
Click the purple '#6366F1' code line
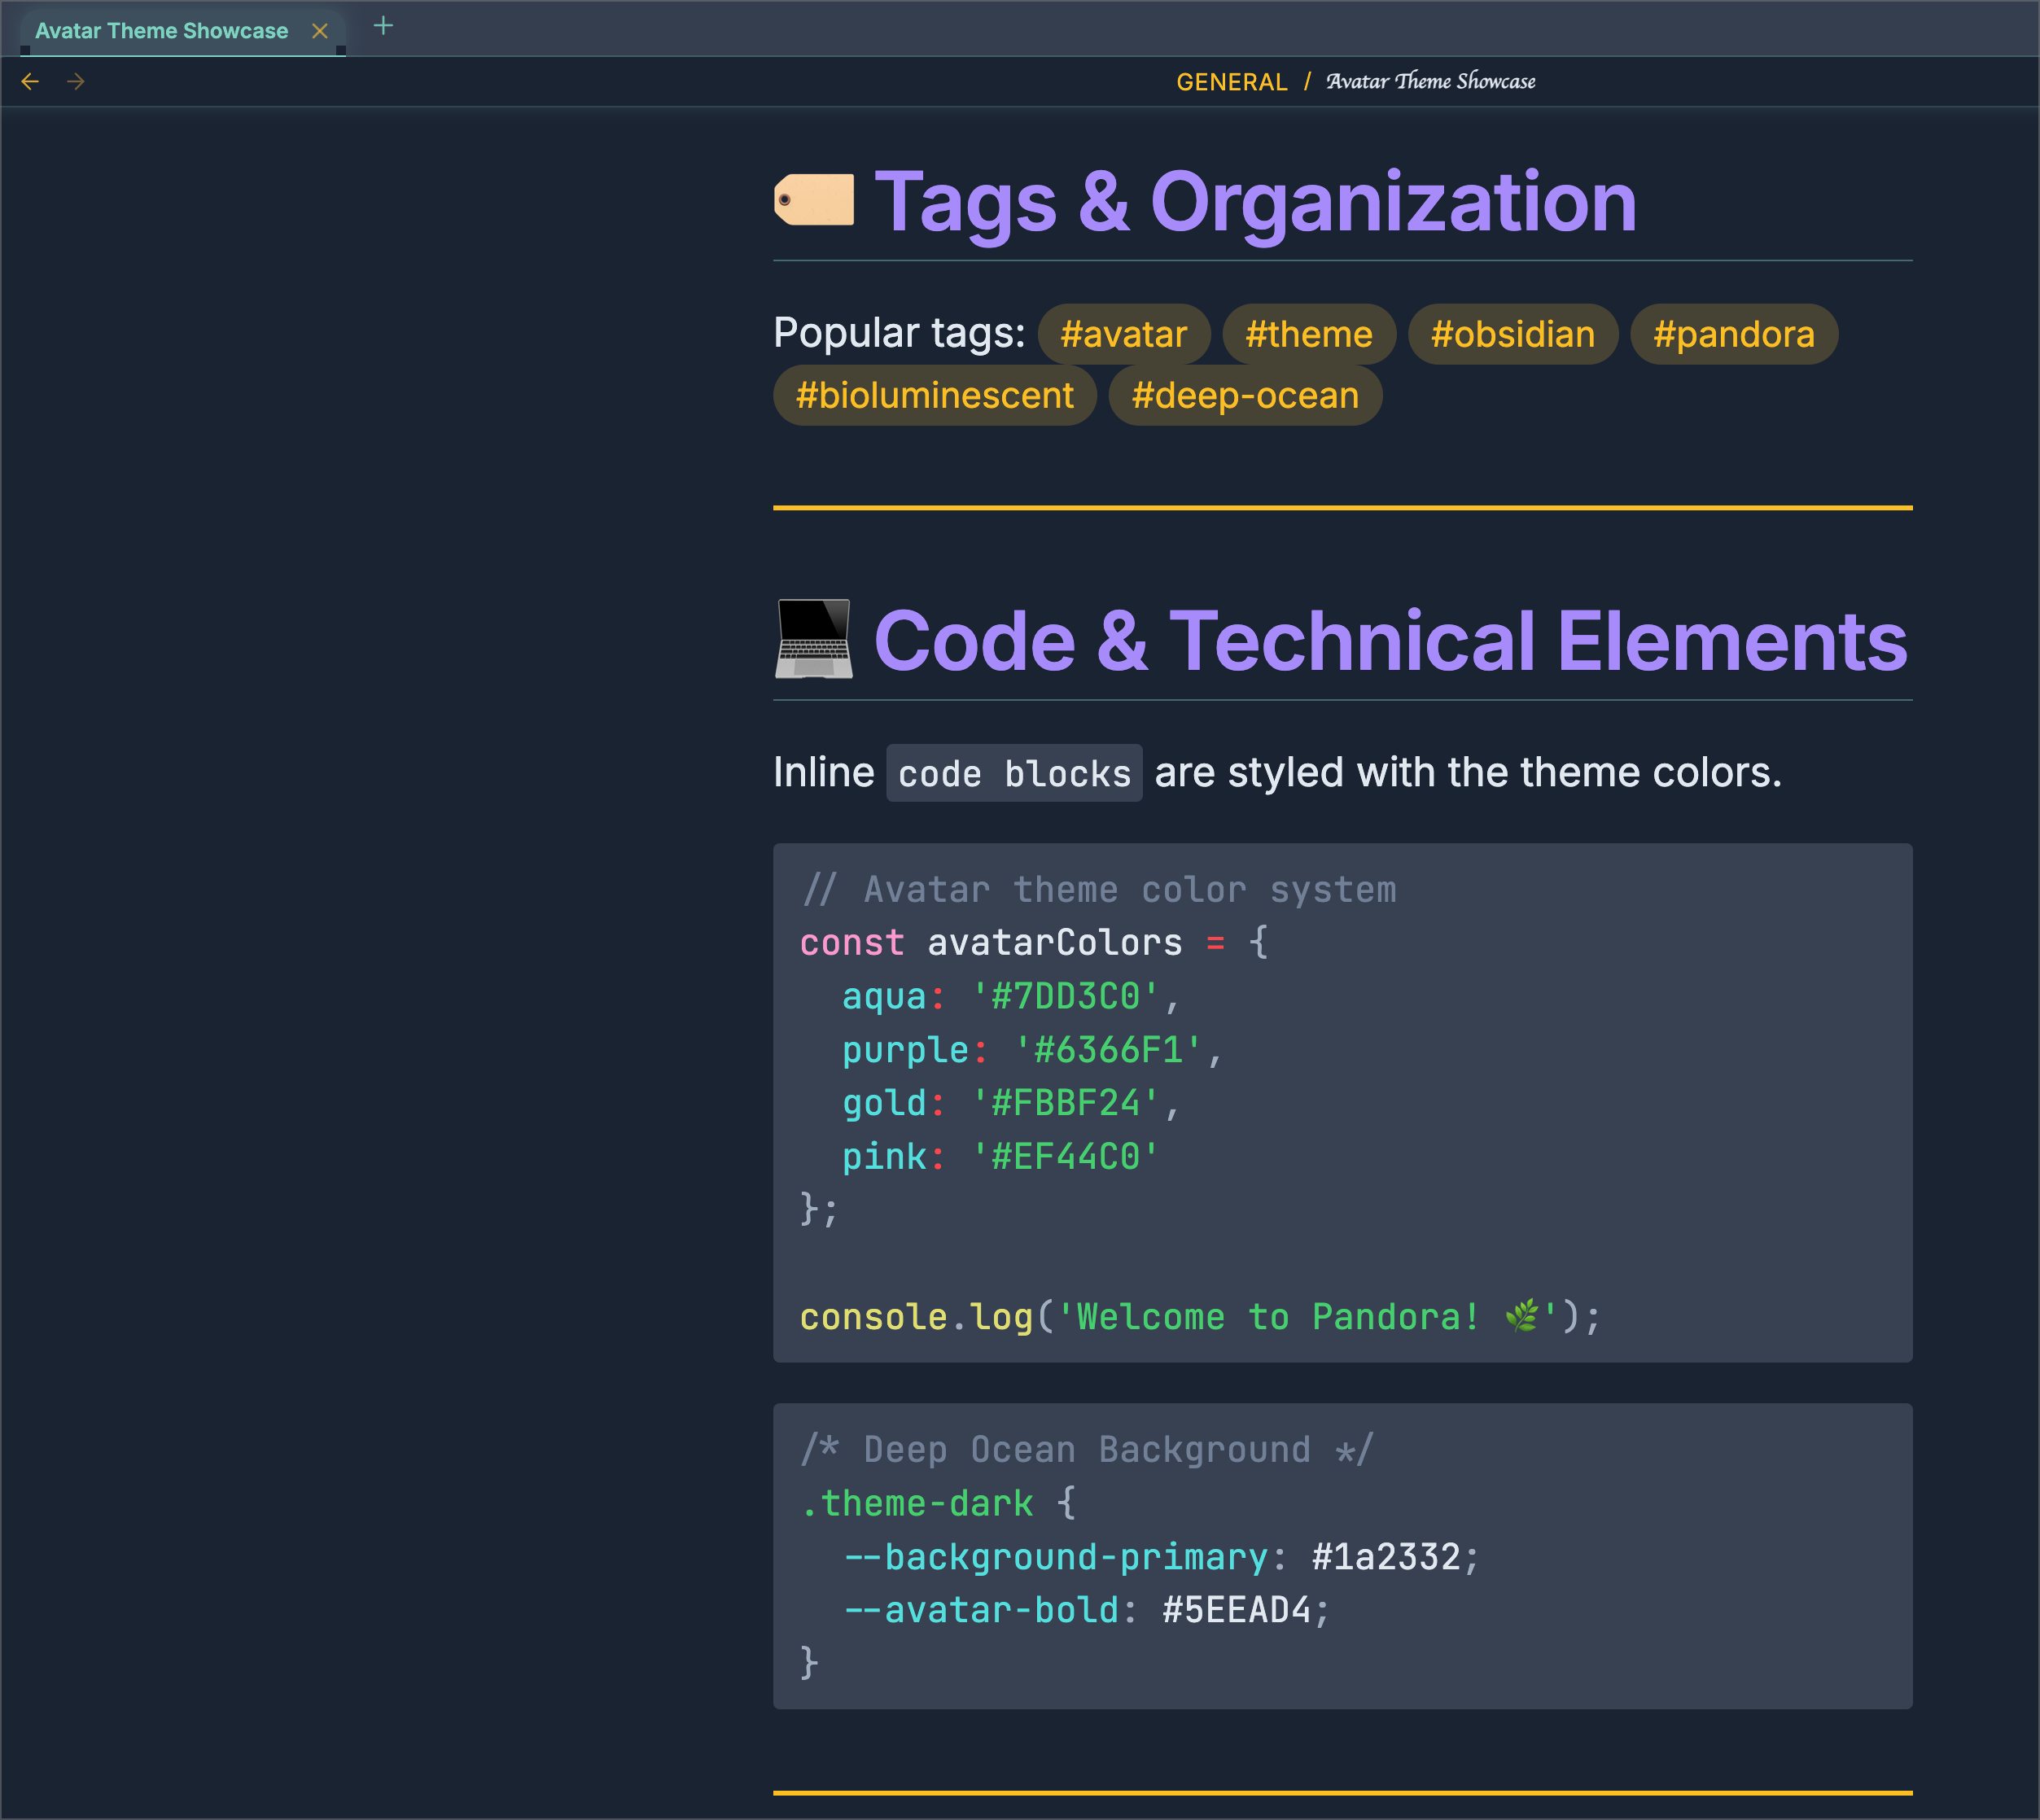(1032, 1050)
